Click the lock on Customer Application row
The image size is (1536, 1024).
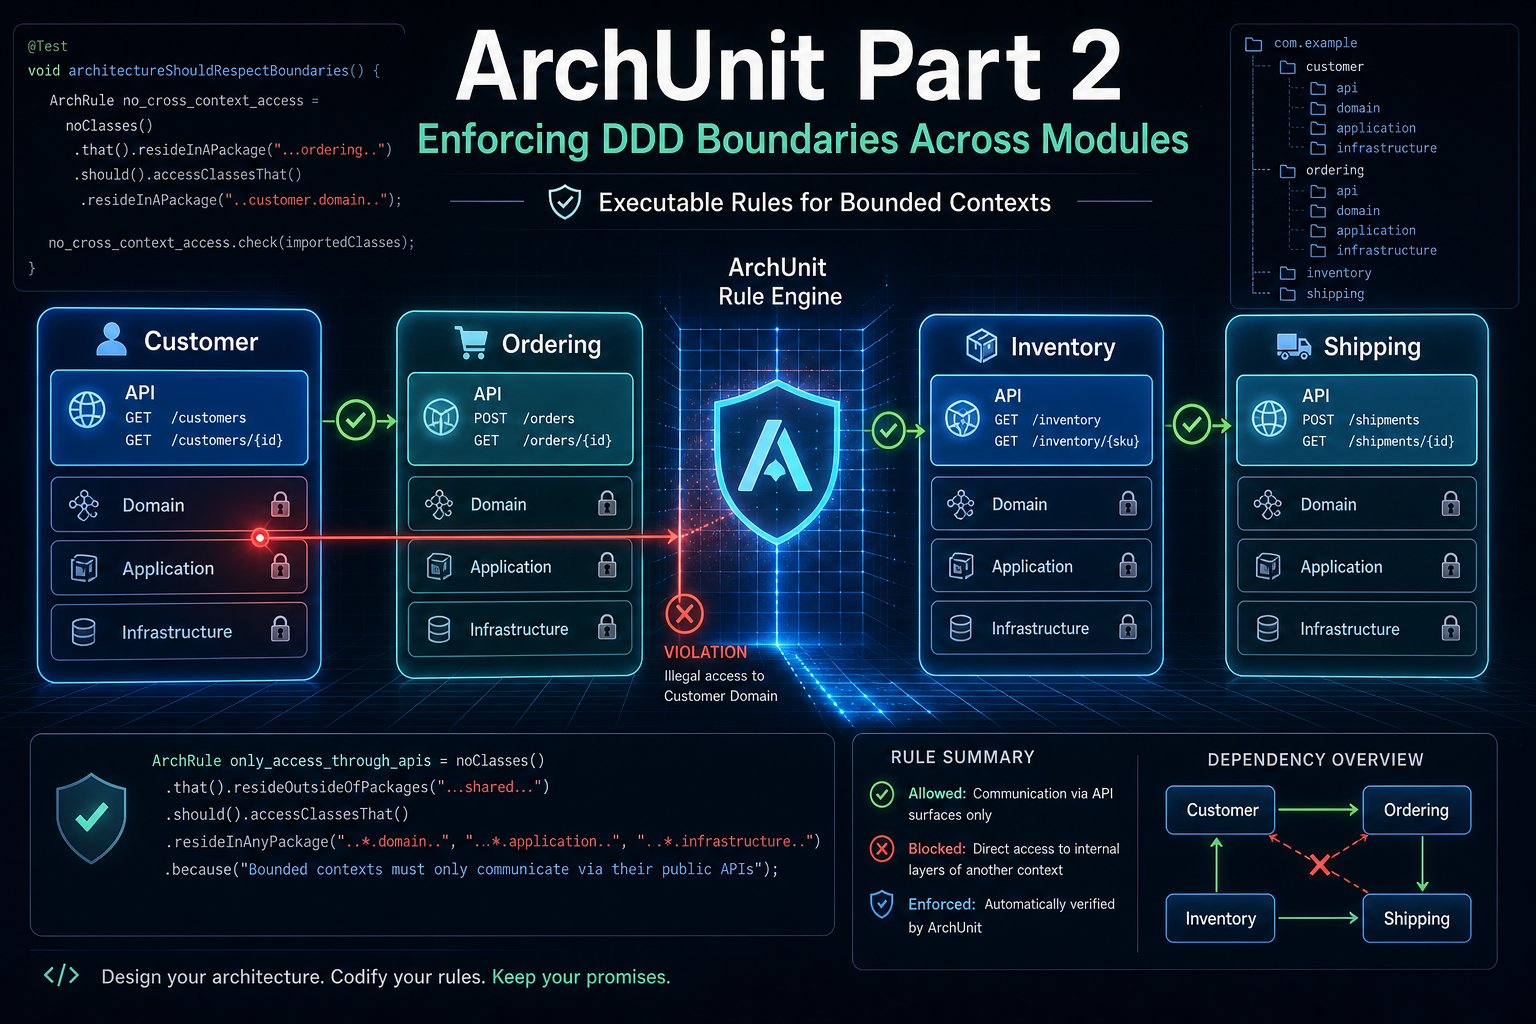[x=281, y=566]
